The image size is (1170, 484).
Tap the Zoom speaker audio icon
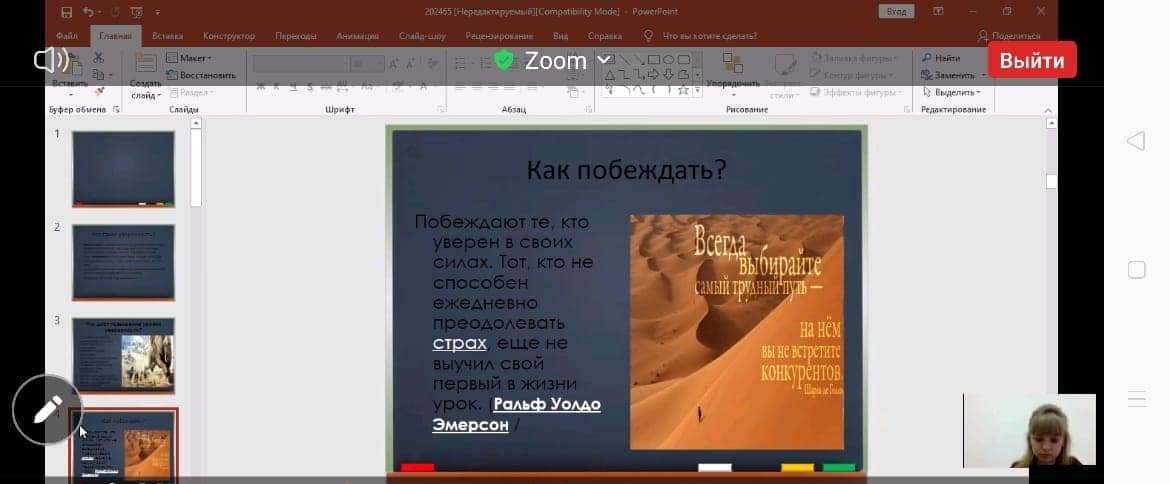(x=50, y=61)
